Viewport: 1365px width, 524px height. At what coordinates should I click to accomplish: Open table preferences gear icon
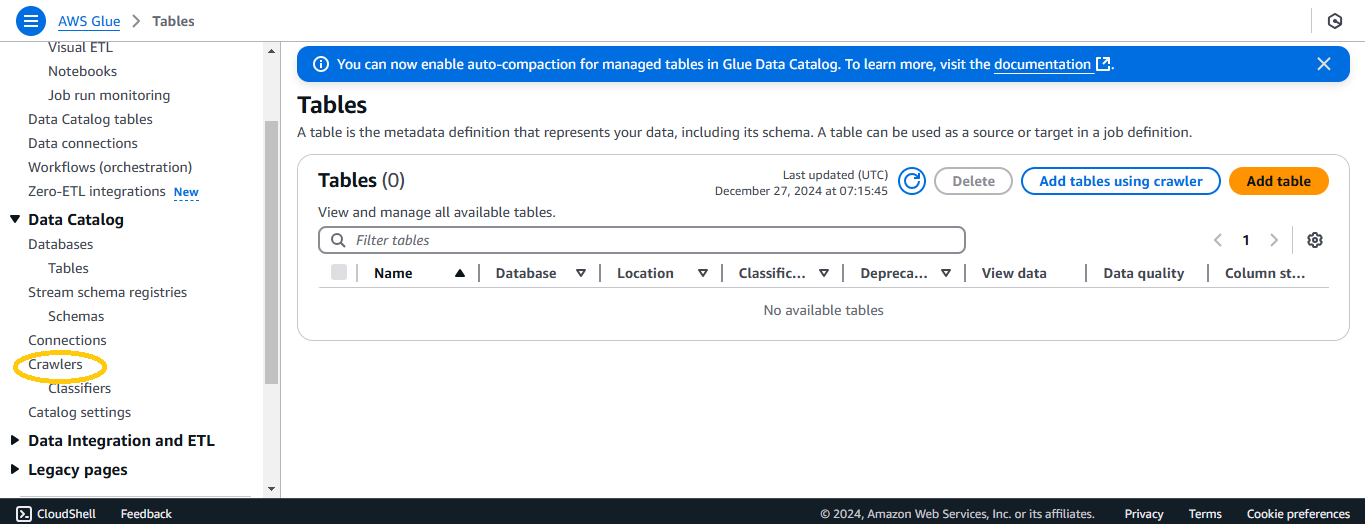coord(1315,240)
